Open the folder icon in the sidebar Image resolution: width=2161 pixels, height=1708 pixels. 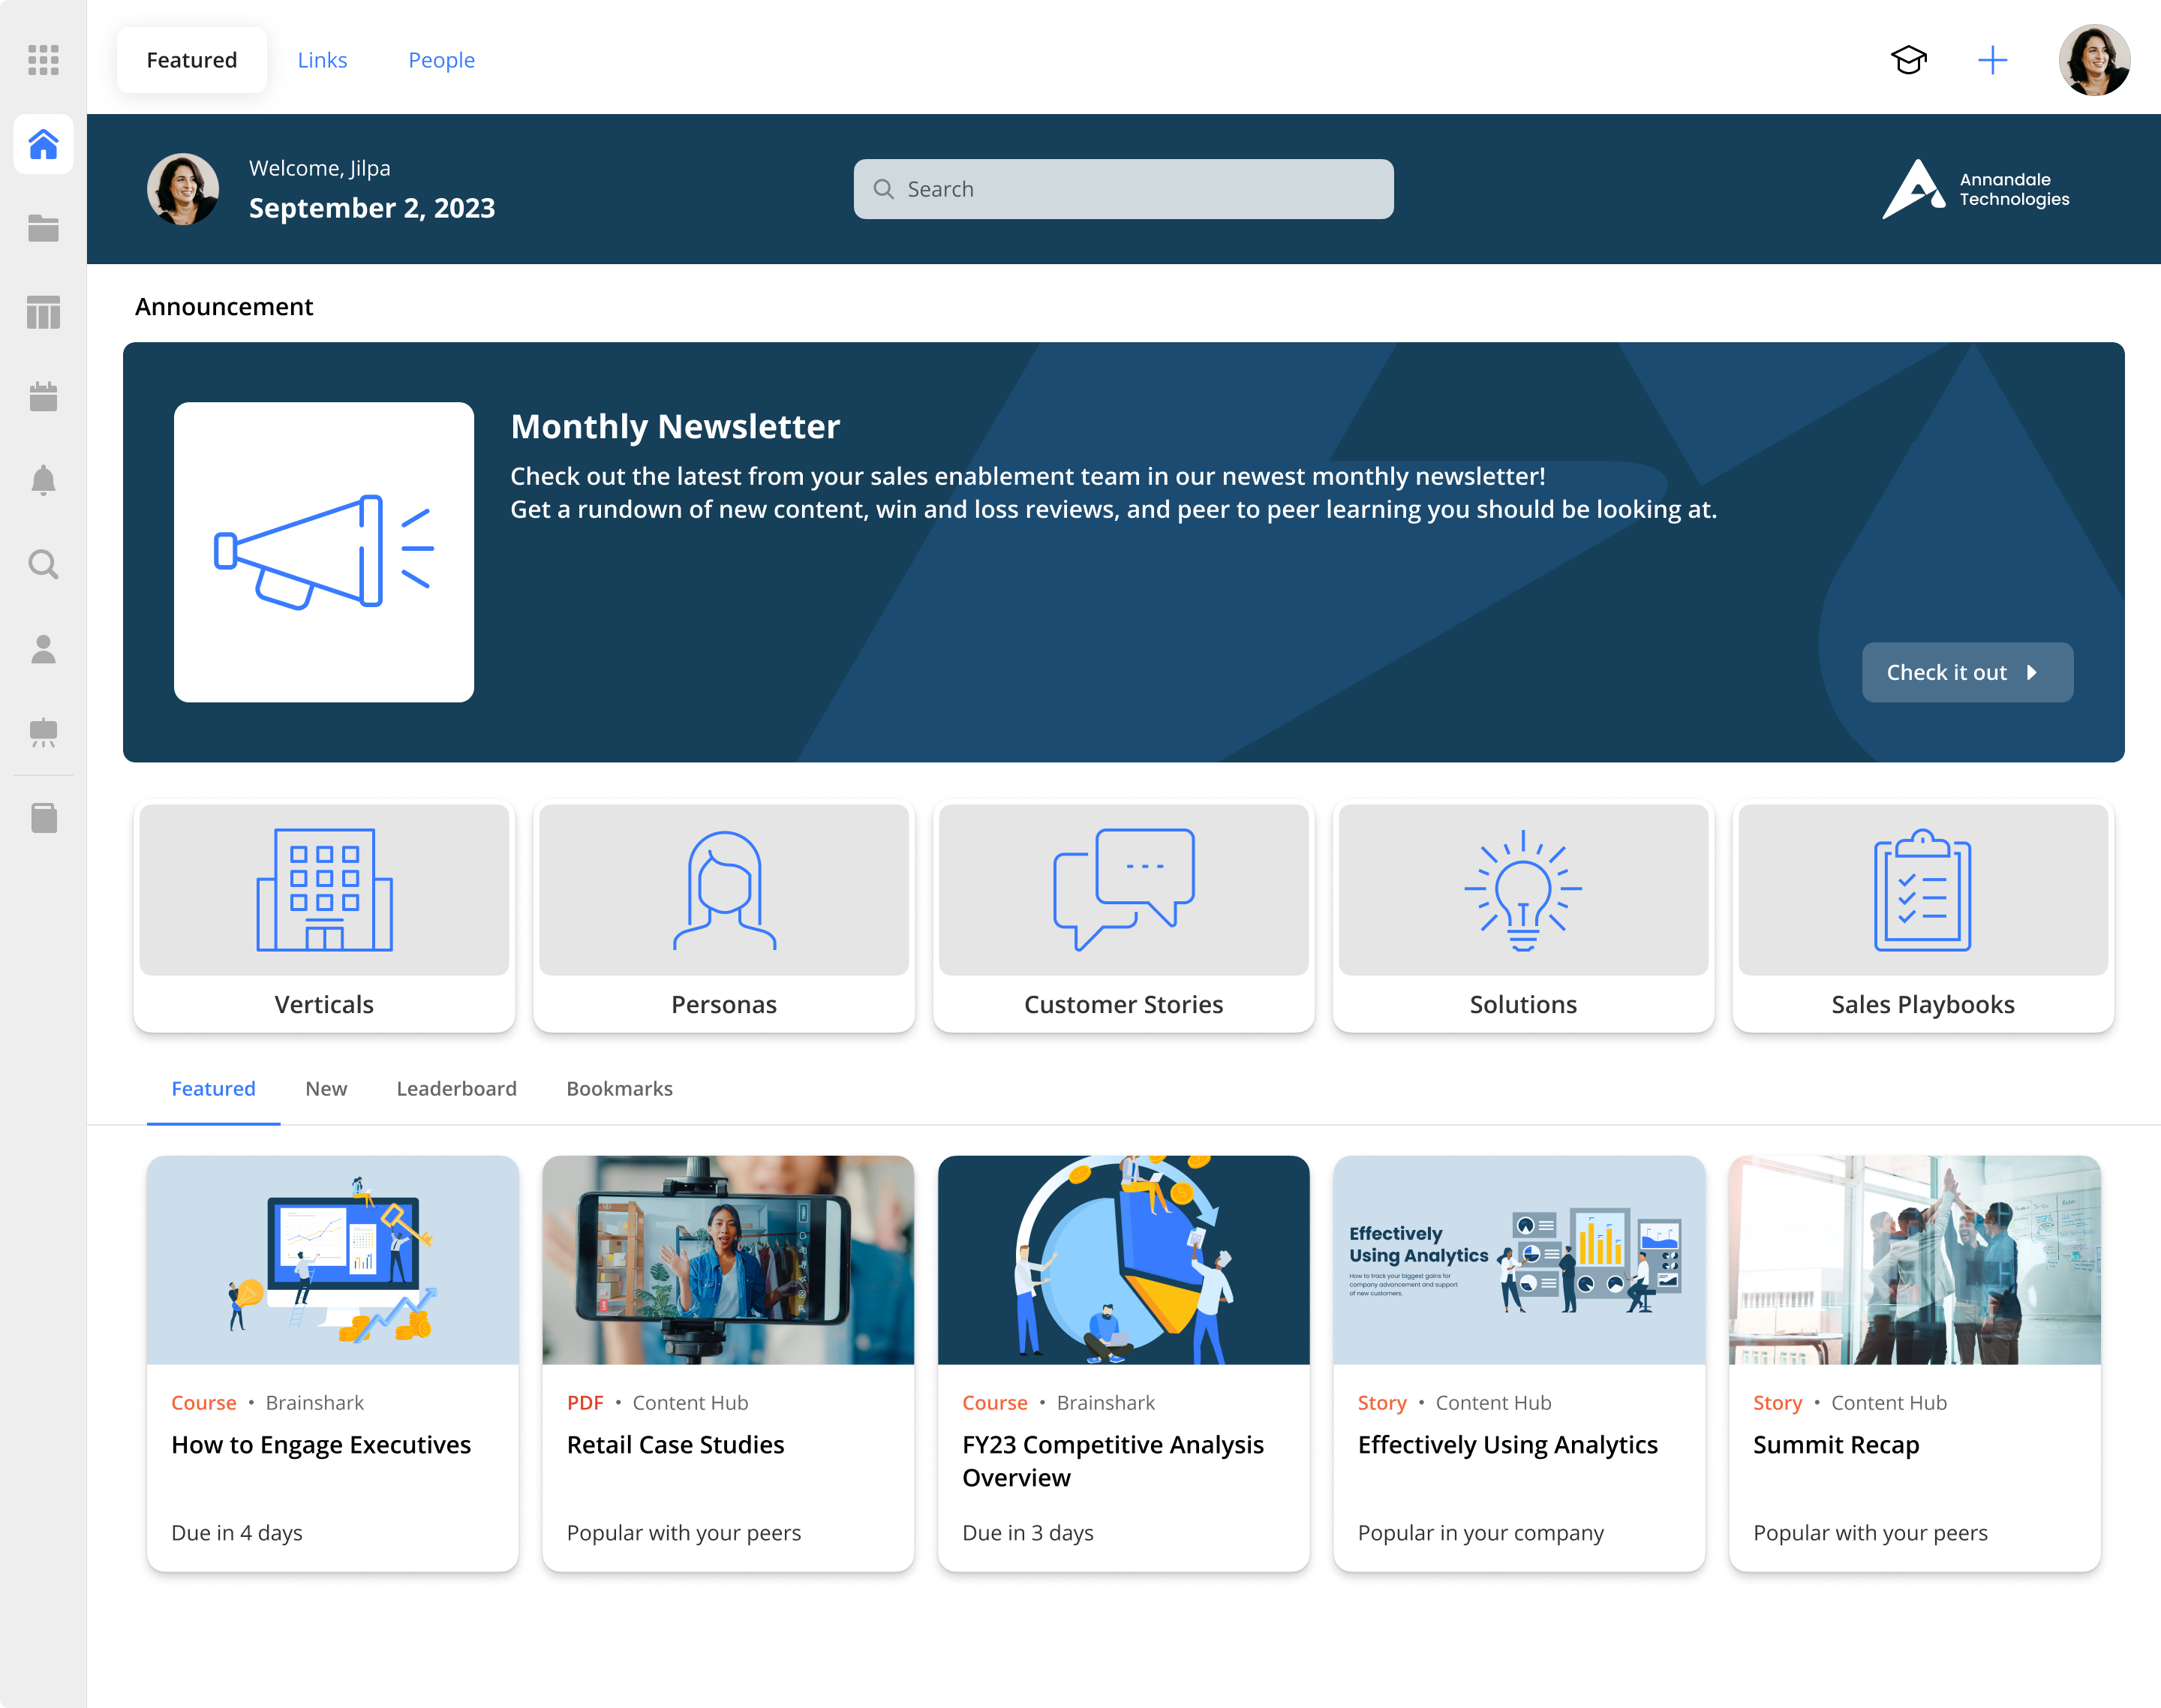click(43, 229)
